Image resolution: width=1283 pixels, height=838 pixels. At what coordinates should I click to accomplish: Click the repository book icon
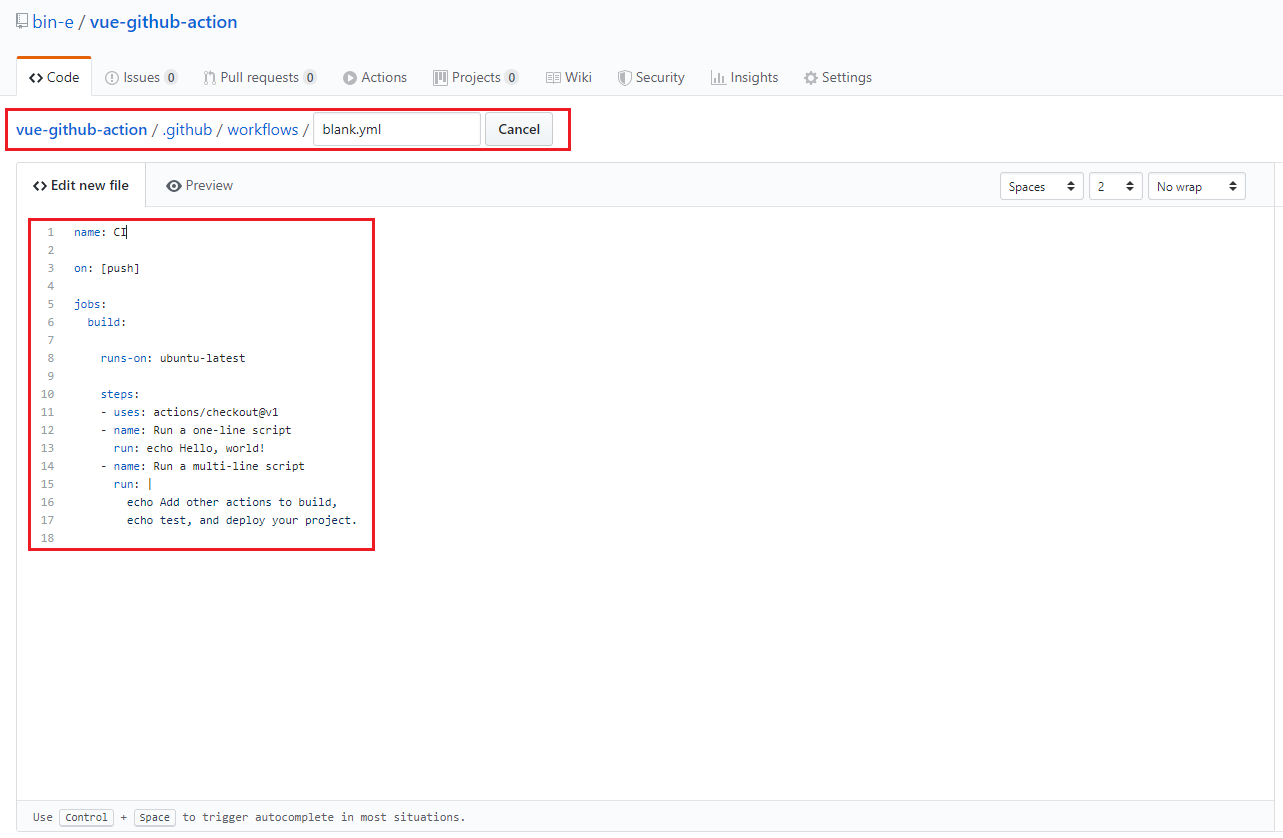click(x=21, y=21)
